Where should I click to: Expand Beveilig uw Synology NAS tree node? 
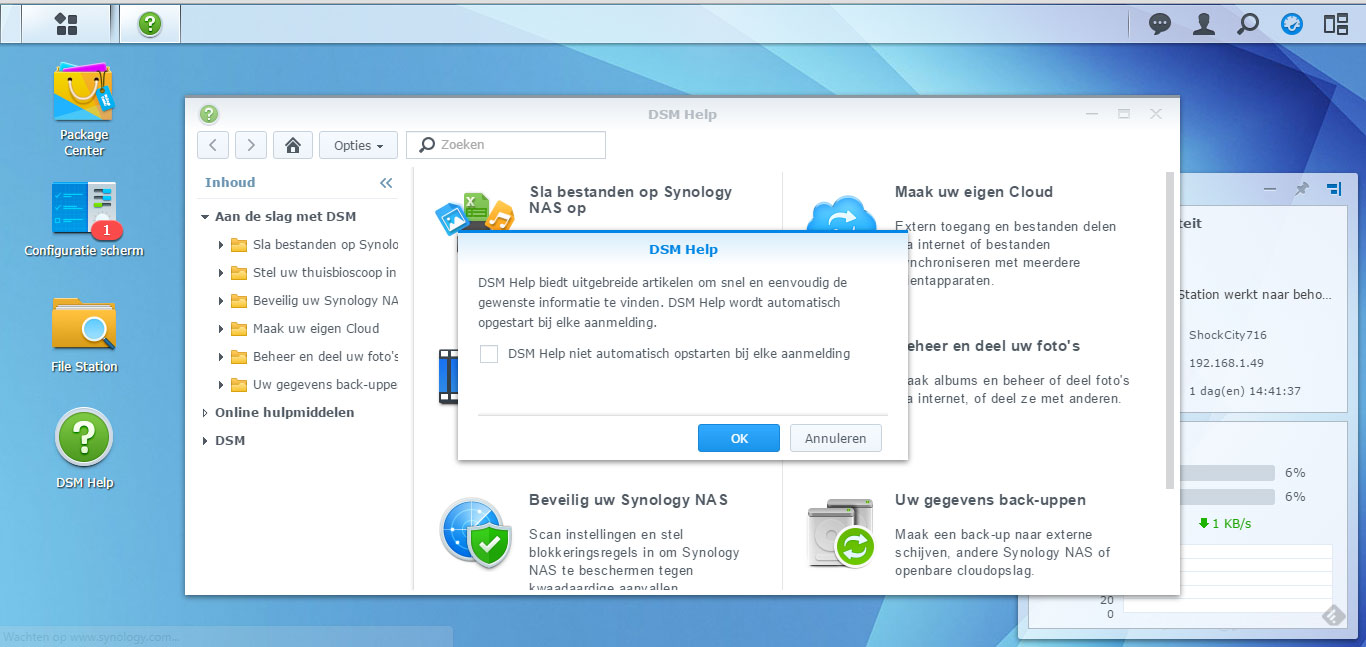(x=221, y=301)
